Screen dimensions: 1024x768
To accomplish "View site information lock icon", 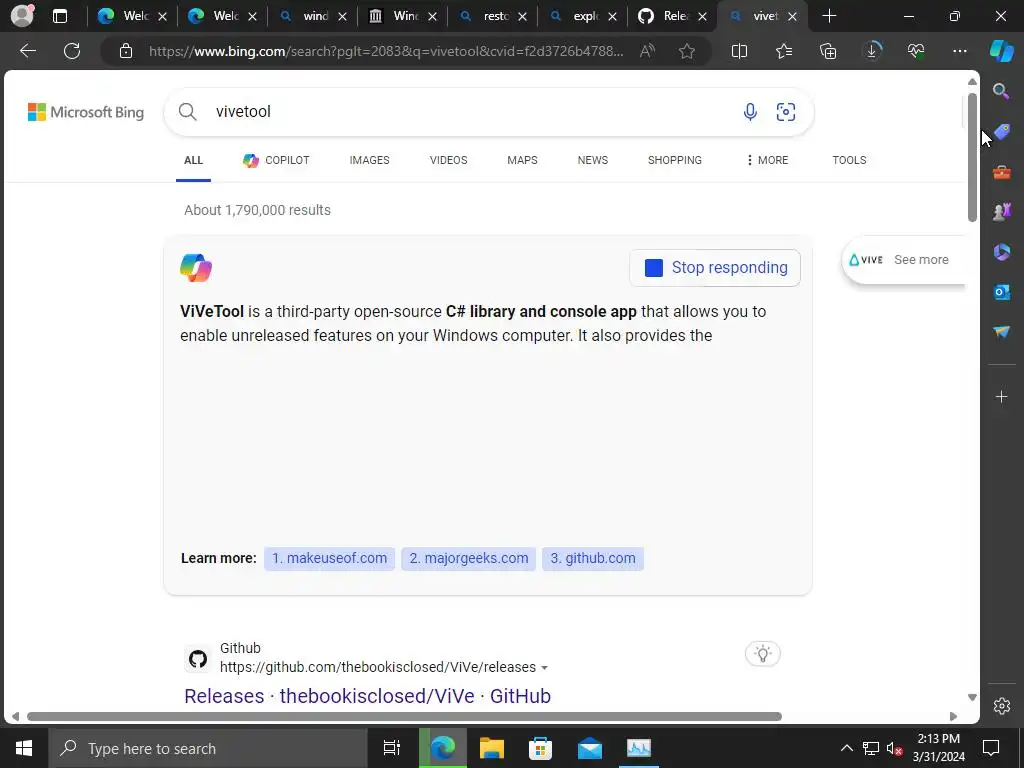I will 126,51.
